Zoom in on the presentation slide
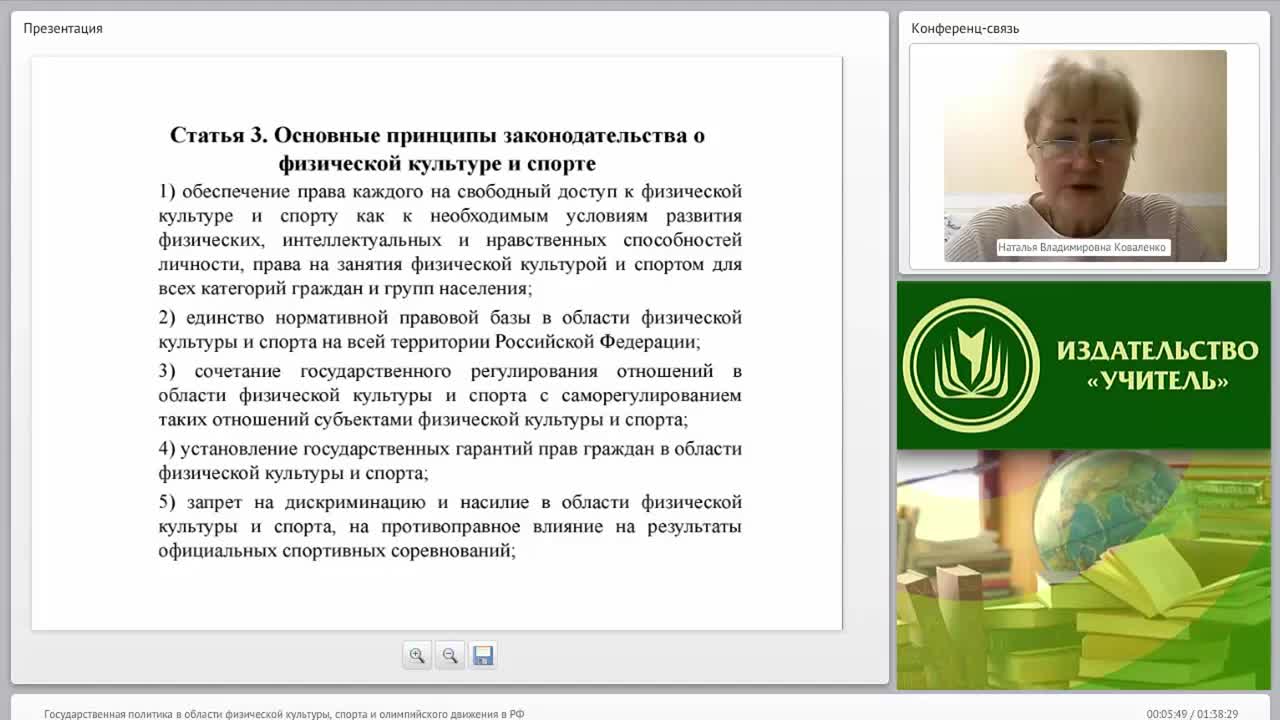Screen dimensions: 1280x720 pyautogui.click(x=417, y=655)
